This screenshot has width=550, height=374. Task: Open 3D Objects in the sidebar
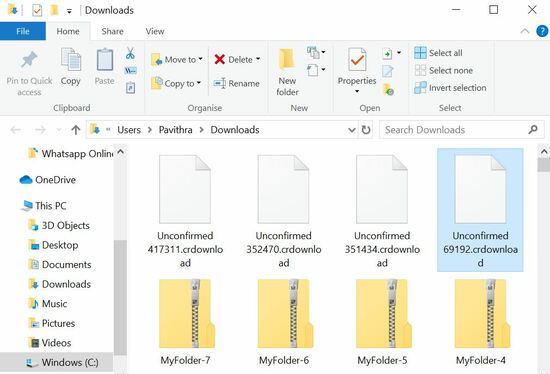pos(59,225)
